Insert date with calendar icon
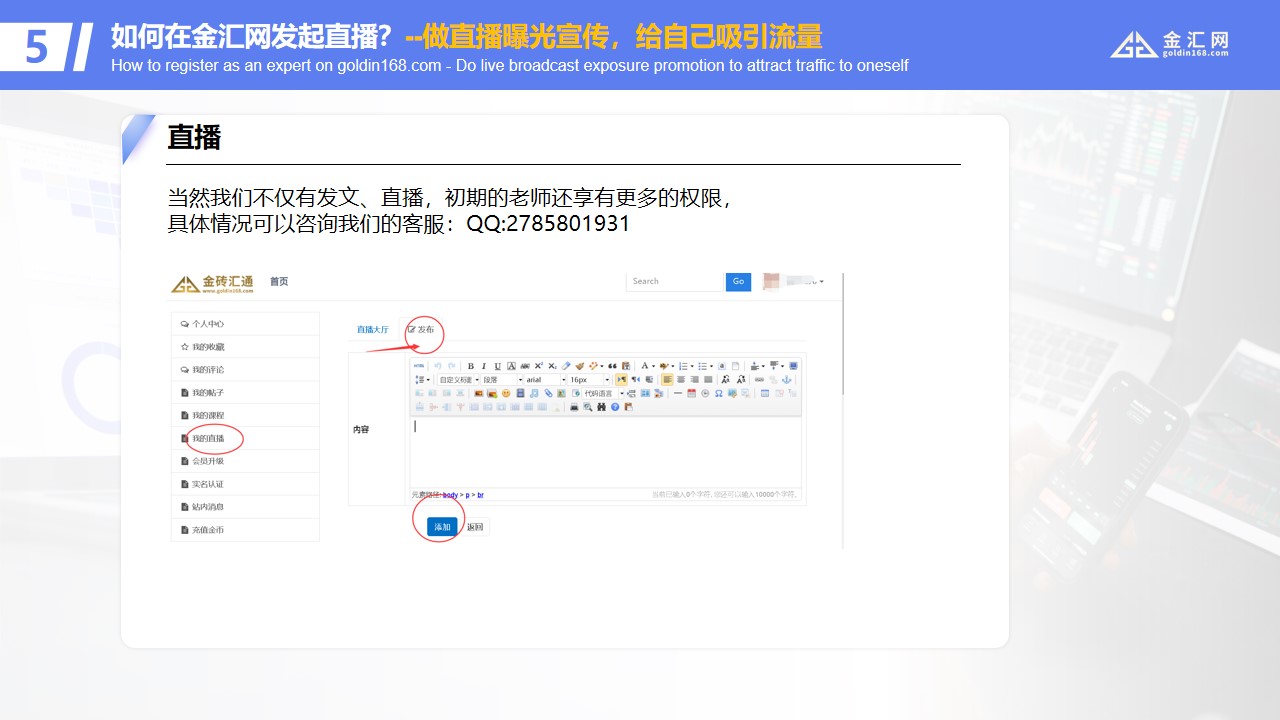This screenshot has height=720, width=1280. 691,393
